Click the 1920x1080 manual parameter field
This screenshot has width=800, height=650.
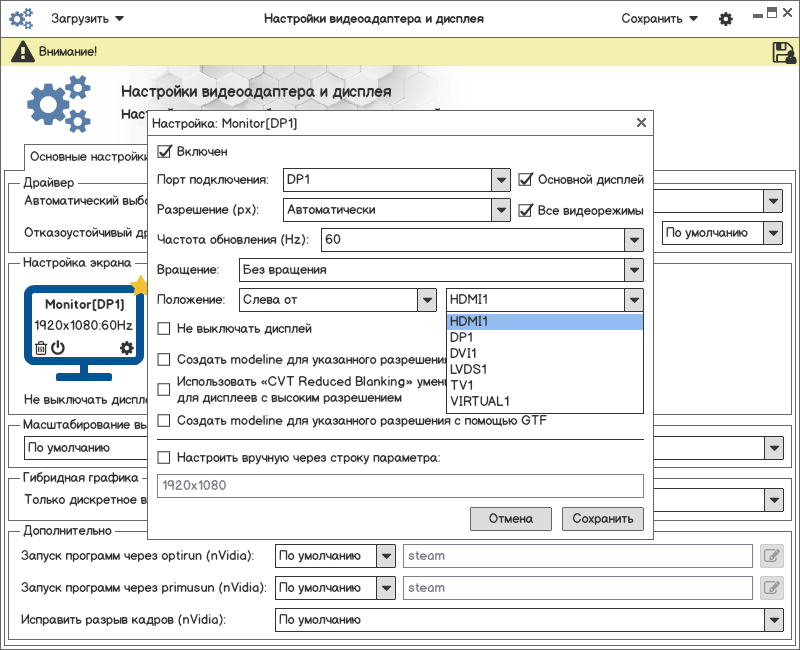click(400, 486)
